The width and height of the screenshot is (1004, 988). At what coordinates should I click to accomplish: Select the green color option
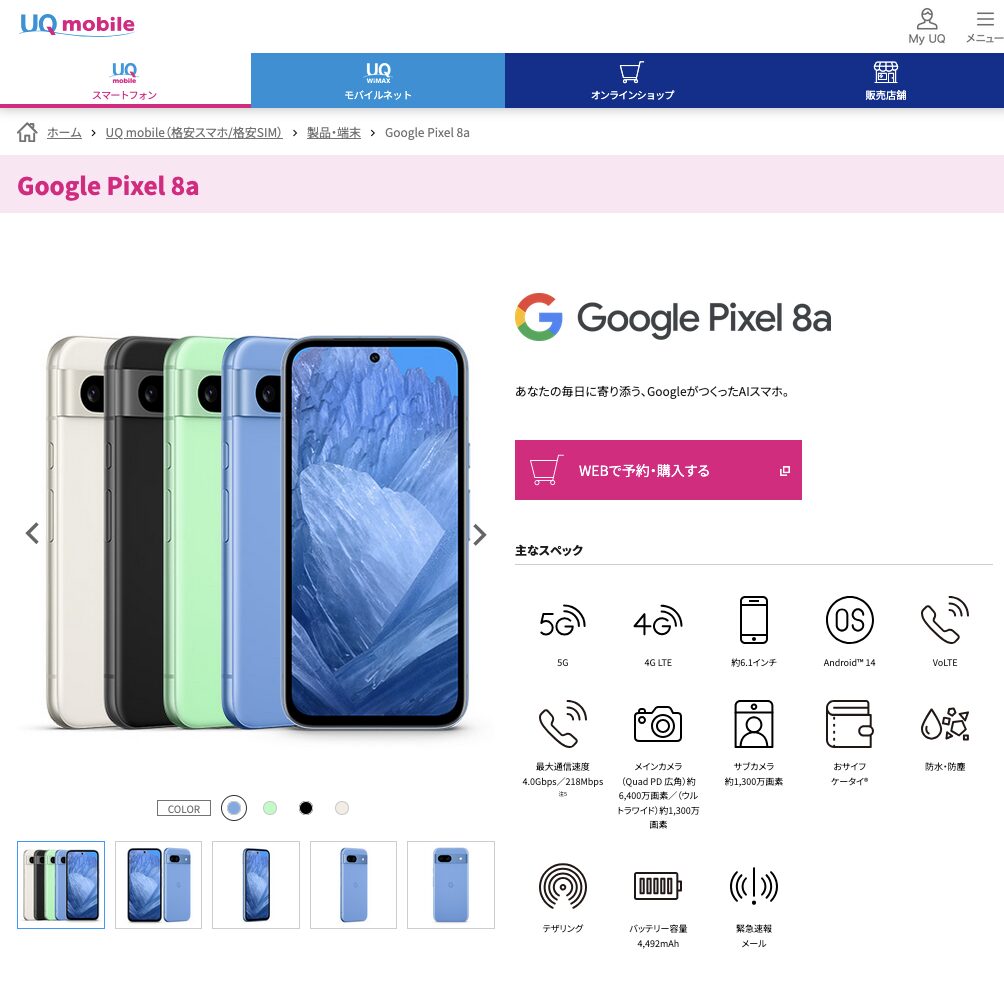tap(270, 808)
